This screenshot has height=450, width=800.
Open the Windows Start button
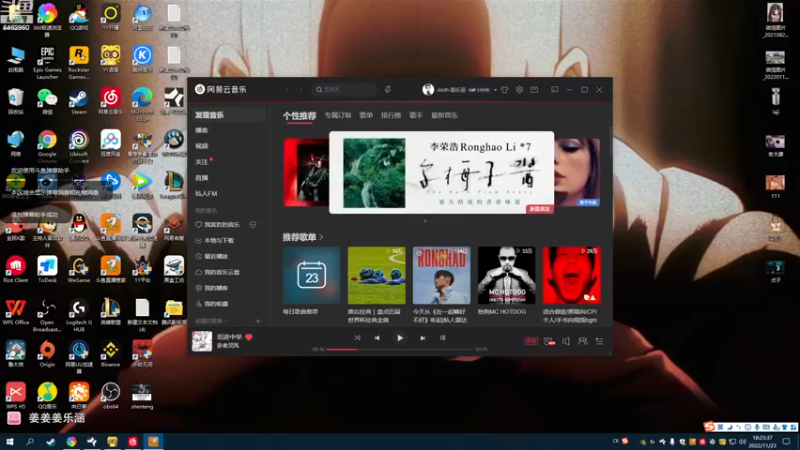[x=9, y=442]
